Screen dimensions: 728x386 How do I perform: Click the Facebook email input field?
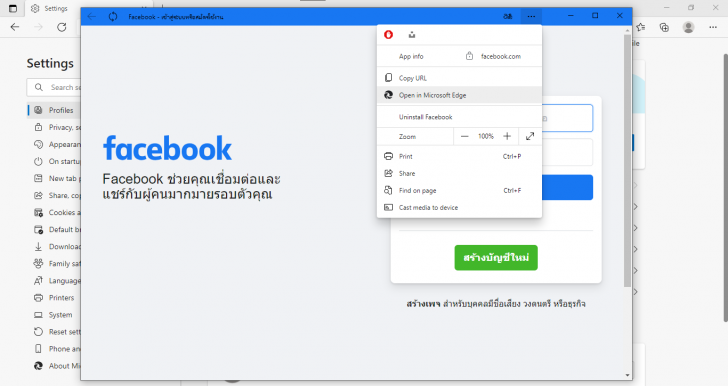(567, 118)
